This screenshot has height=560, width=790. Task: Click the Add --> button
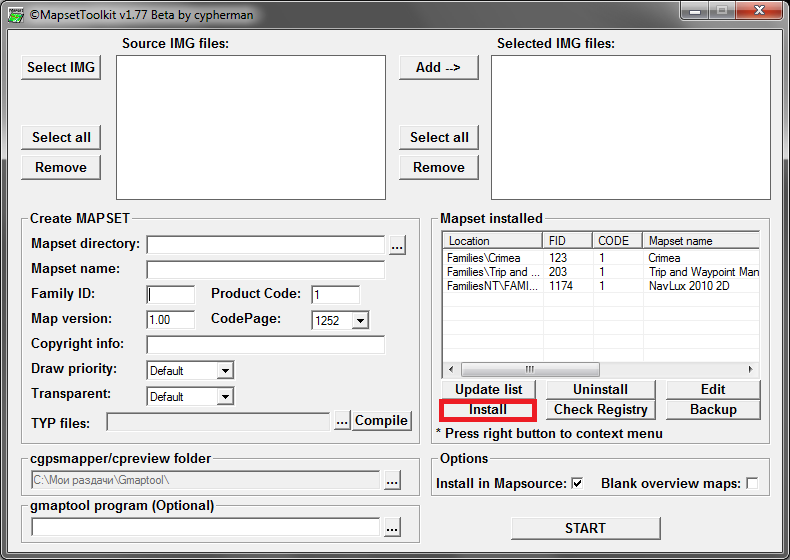pos(438,67)
